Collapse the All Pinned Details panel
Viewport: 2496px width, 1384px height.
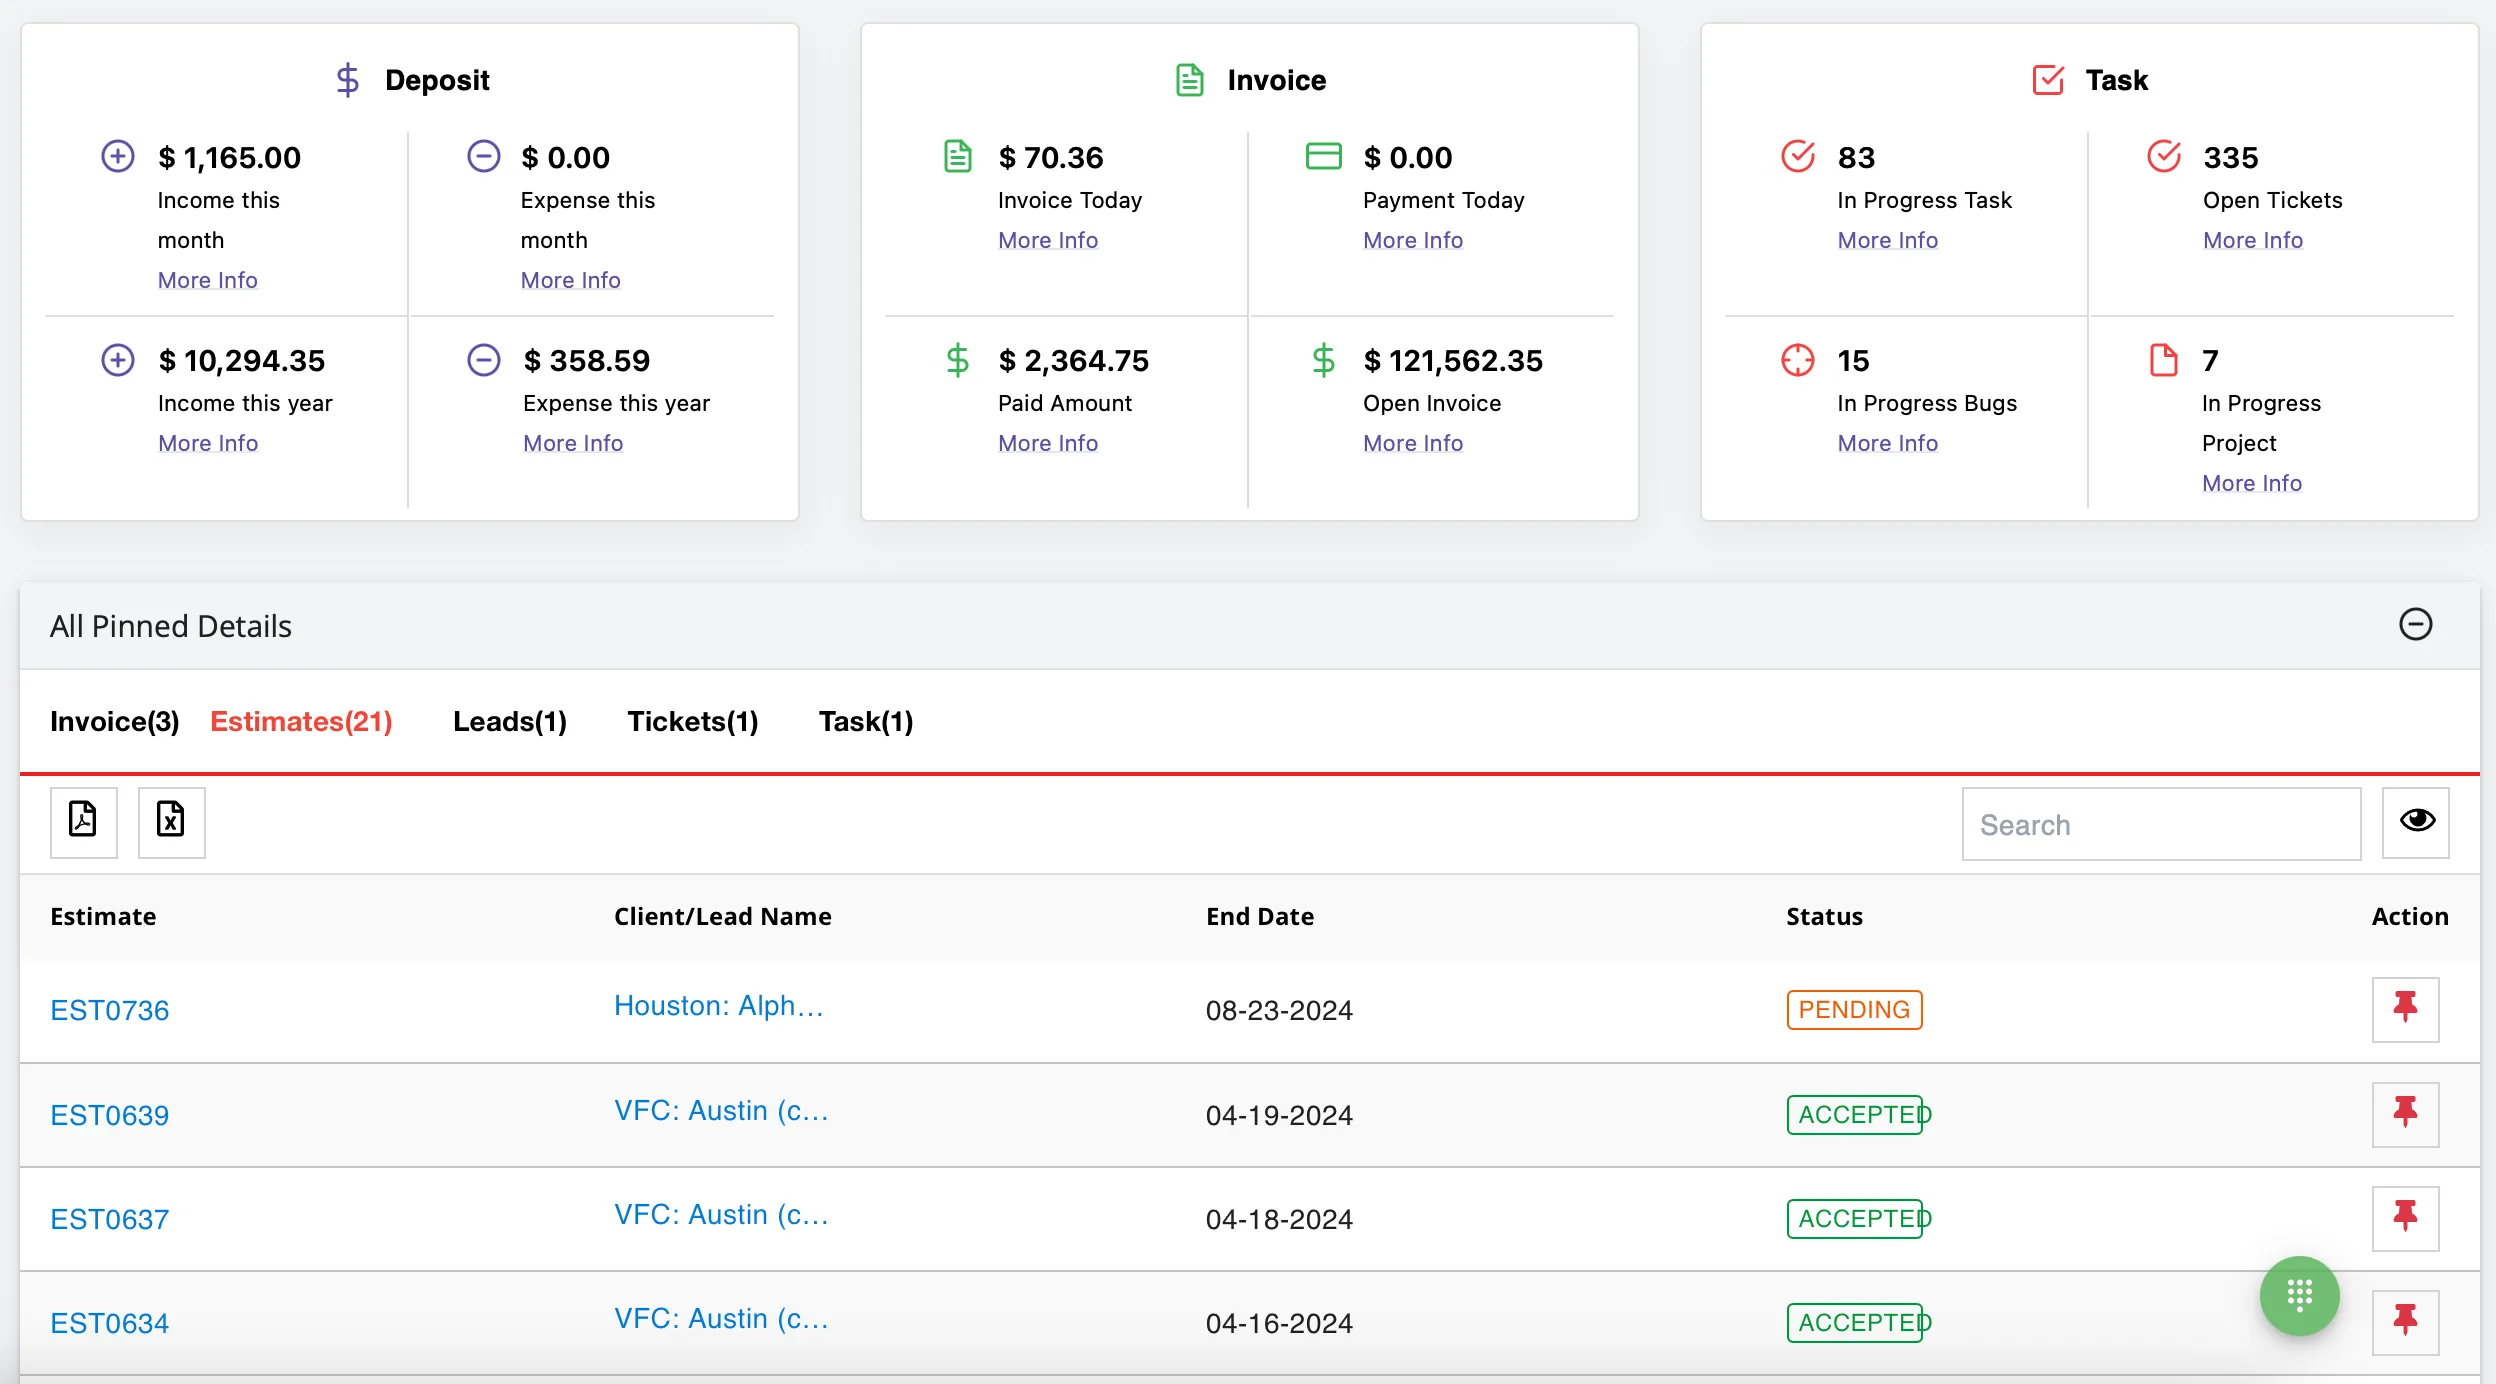(x=2415, y=625)
